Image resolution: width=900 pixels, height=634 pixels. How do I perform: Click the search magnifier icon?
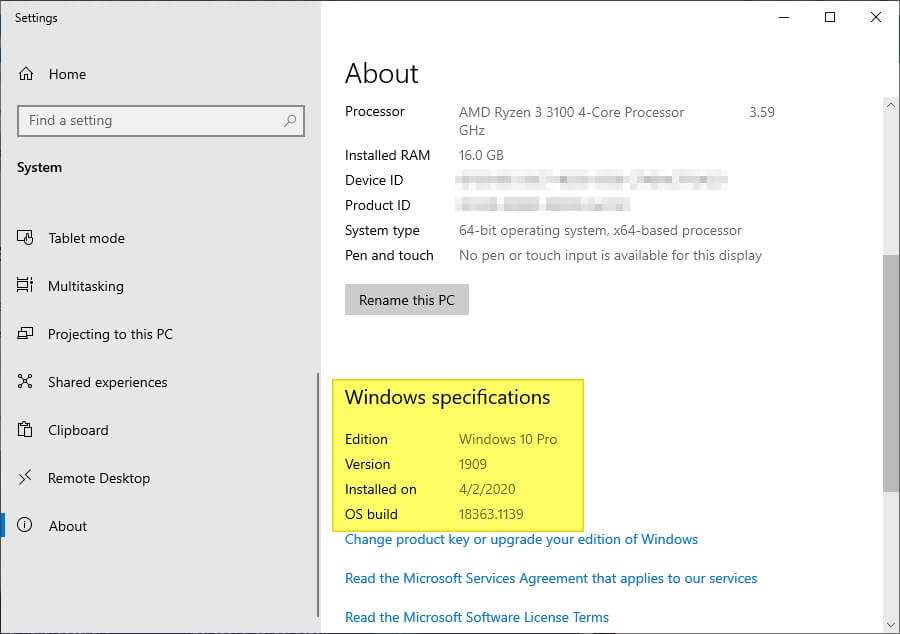pyautogui.click(x=290, y=120)
